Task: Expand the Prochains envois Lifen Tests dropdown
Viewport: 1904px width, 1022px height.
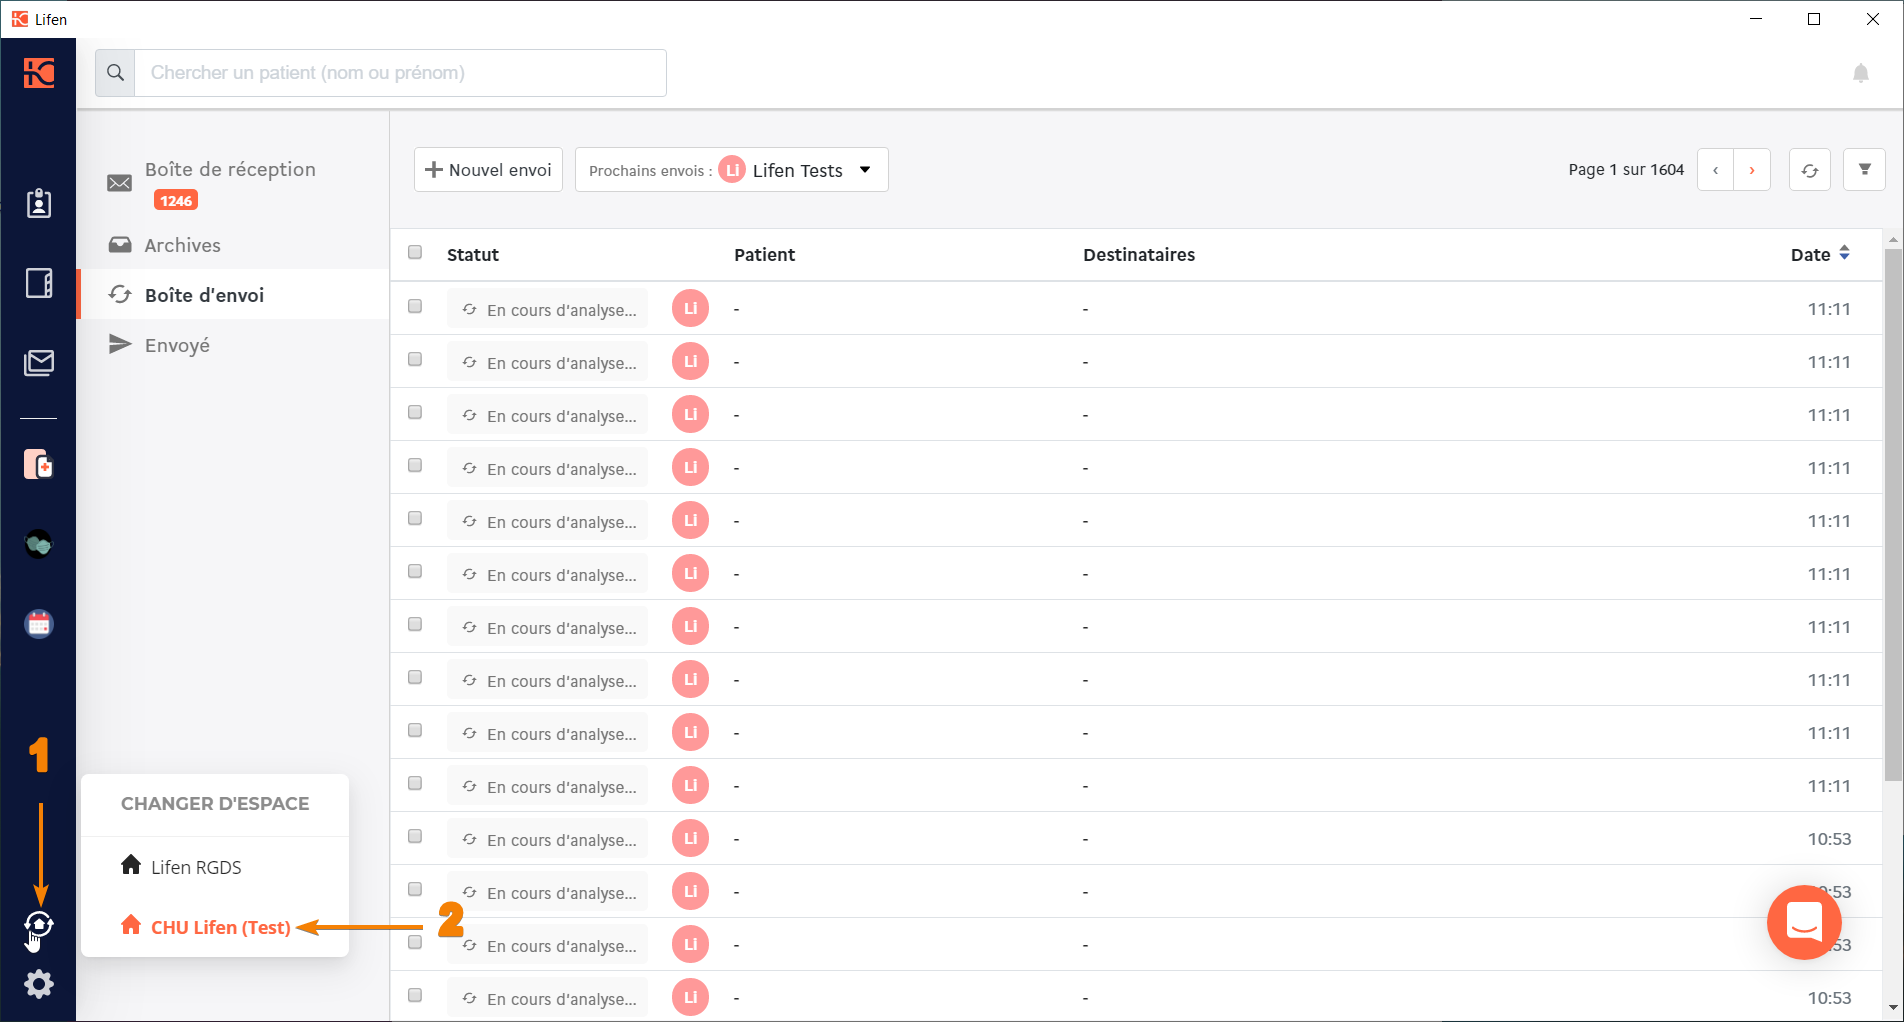Action: click(732, 170)
